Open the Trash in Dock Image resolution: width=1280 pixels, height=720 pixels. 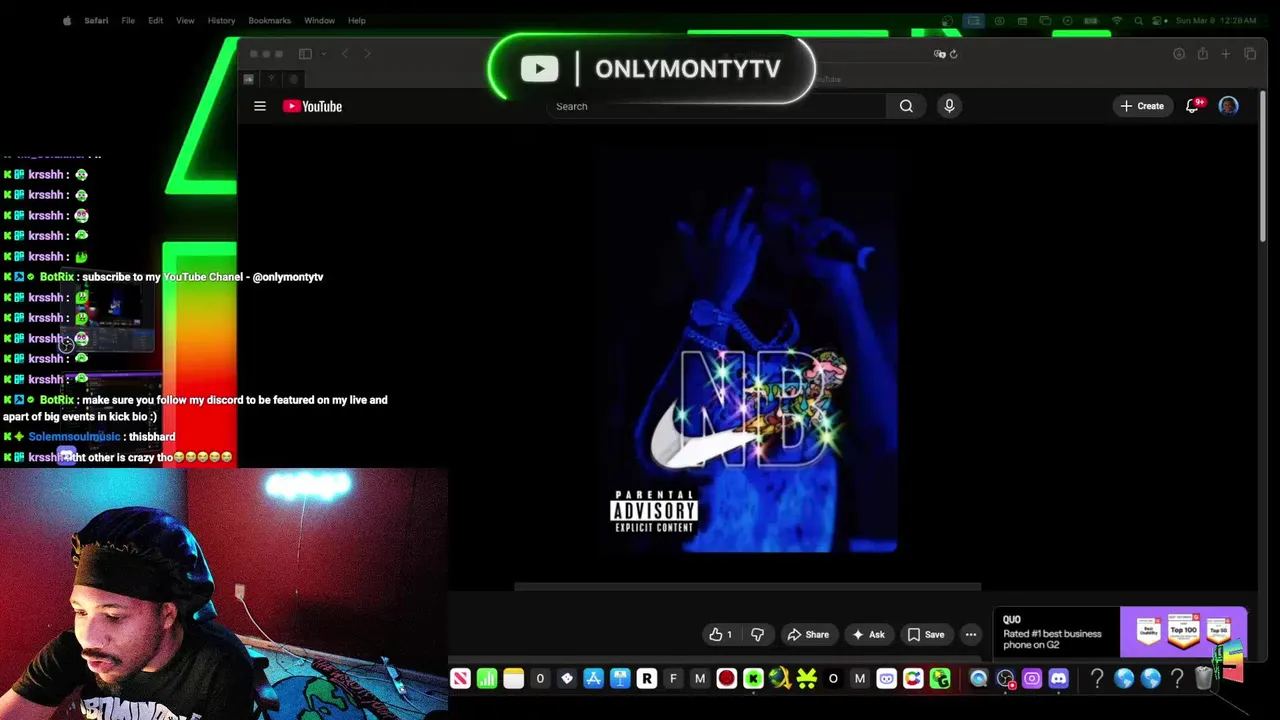(x=1204, y=679)
